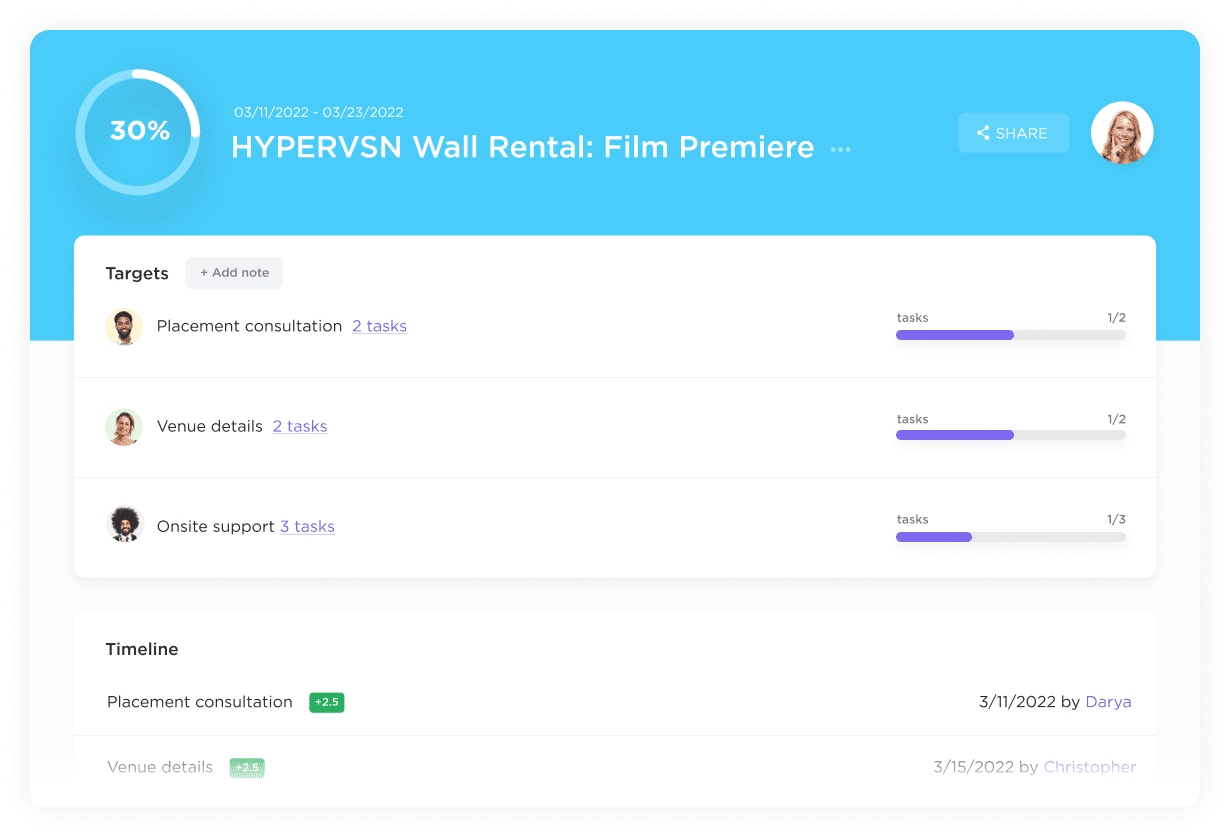This screenshot has height=837, width=1230.
Task: Click Placement consultation in the Timeline
Action: pos(200,702)
